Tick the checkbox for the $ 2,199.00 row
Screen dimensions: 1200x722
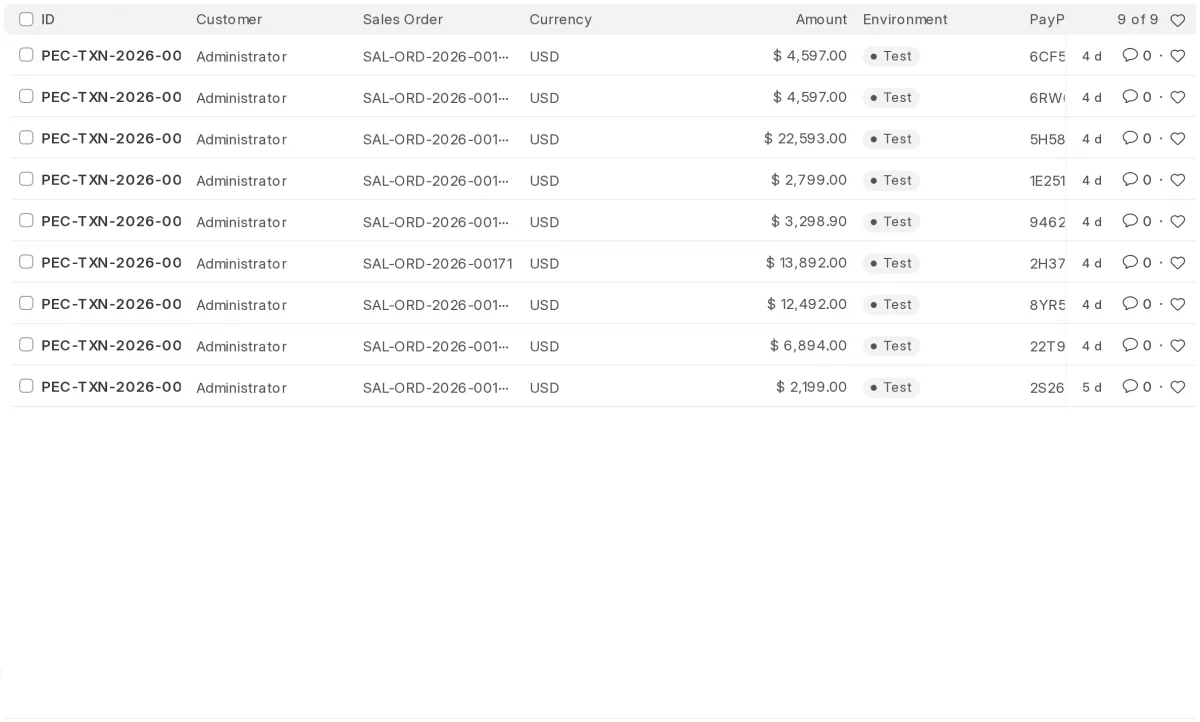pyautogui.click(x=26, y=386)
